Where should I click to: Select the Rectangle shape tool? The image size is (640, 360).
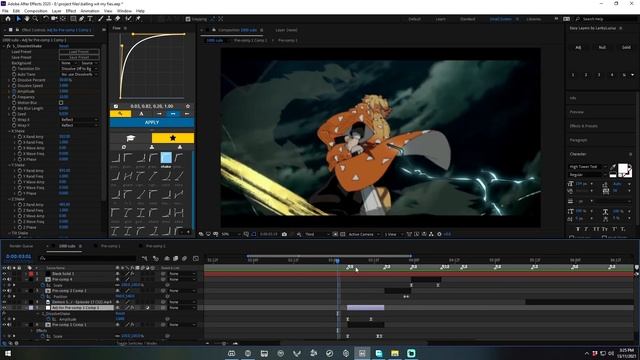tap(73, 19)
